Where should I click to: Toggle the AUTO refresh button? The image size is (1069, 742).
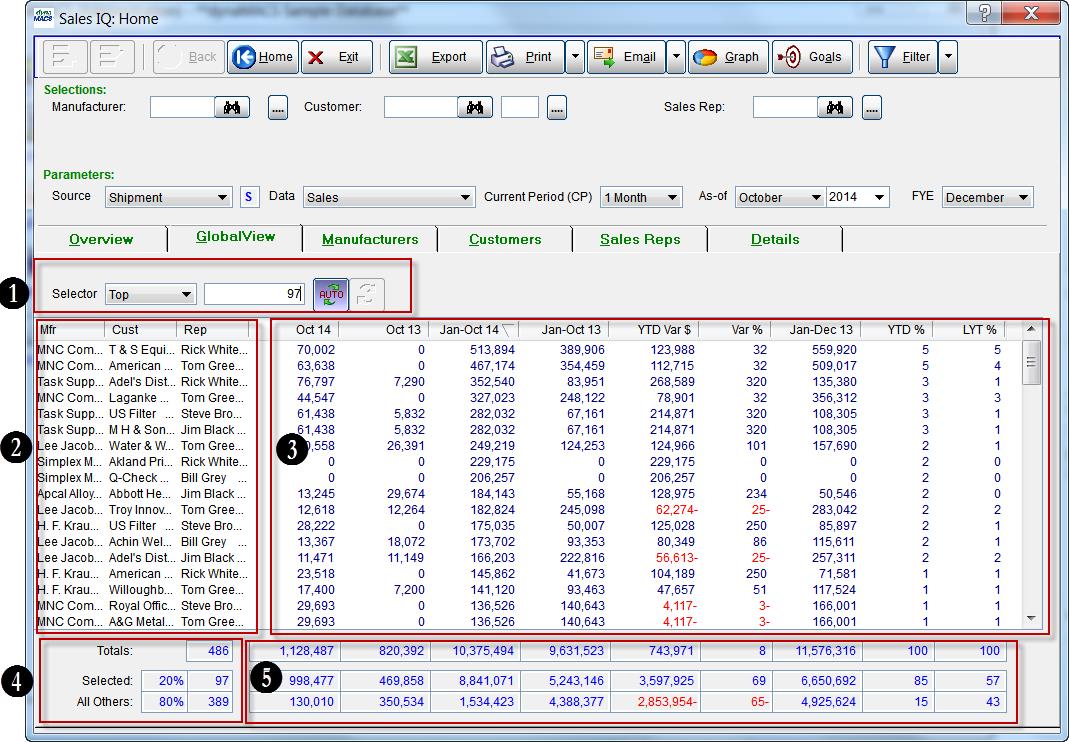click(x=331, y=294)
